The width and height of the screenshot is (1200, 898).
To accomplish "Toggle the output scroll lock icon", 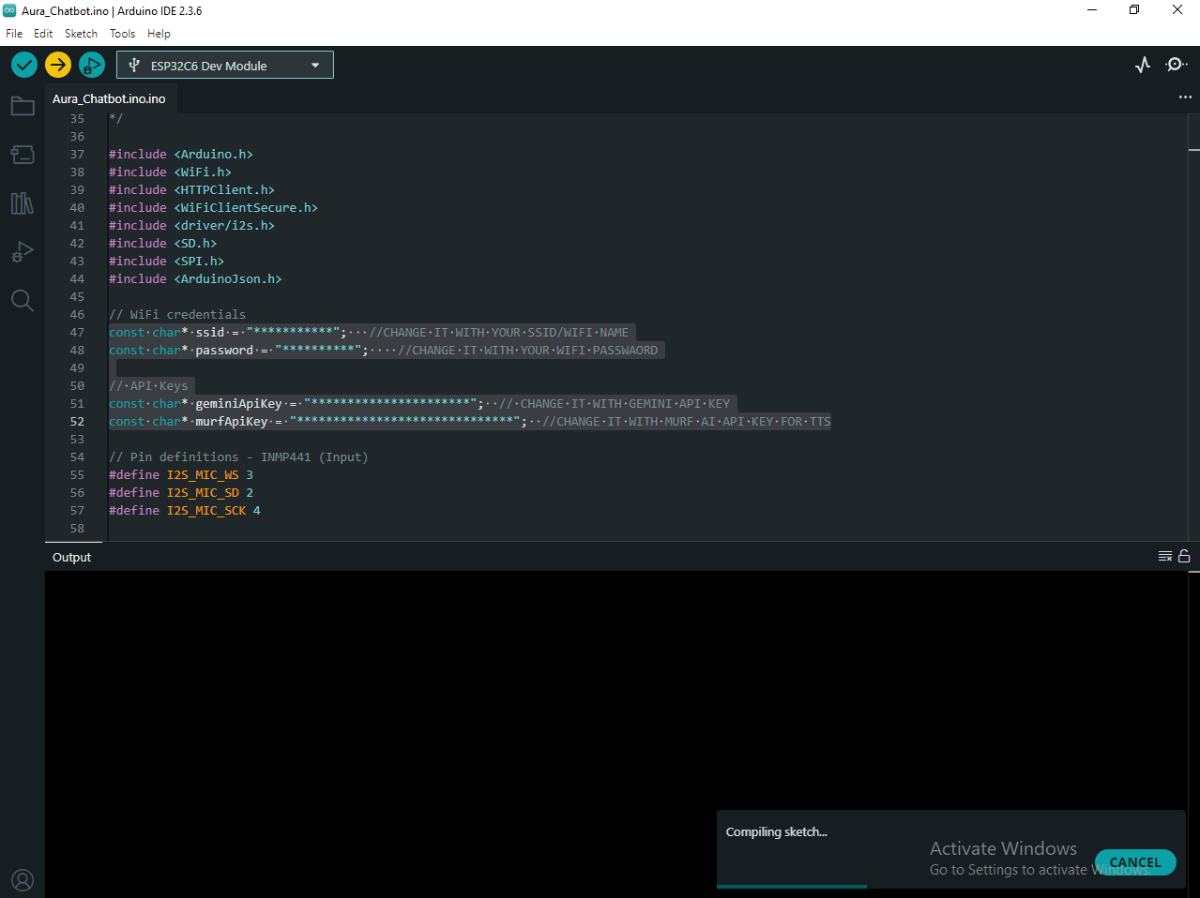I will point(1184,557).
